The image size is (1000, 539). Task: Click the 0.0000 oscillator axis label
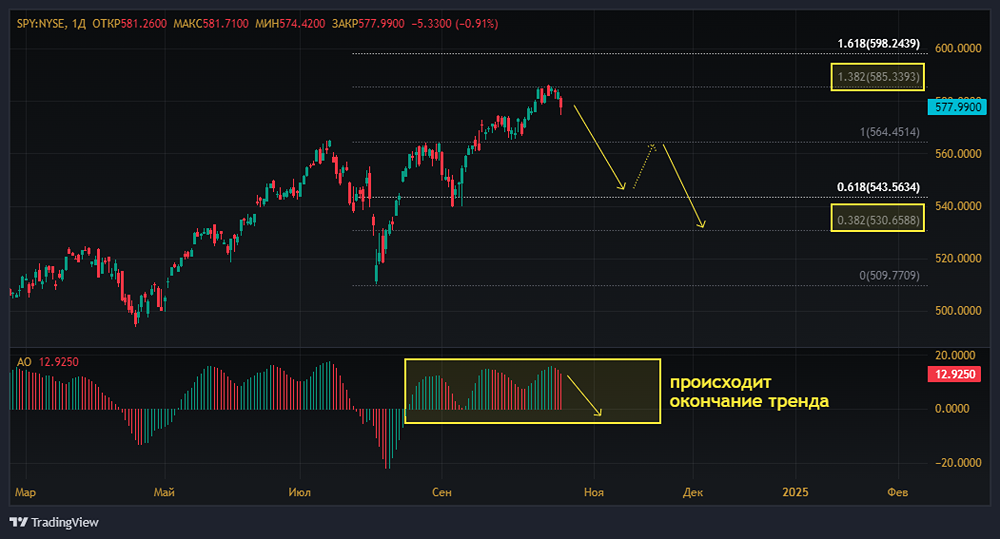[x=952, y=408]
